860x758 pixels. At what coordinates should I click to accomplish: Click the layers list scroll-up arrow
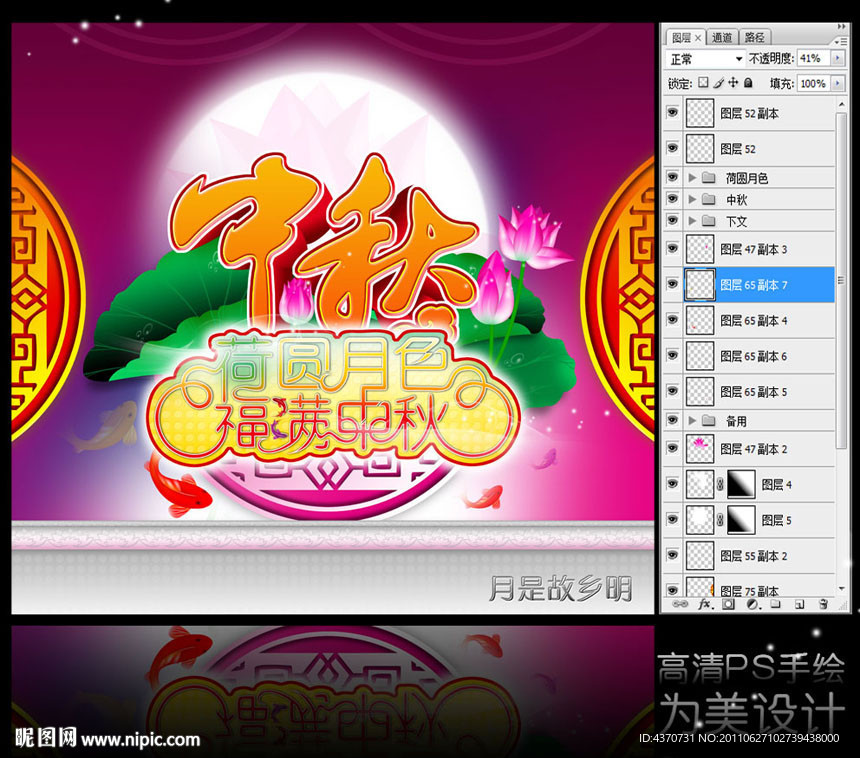(841, 104)
